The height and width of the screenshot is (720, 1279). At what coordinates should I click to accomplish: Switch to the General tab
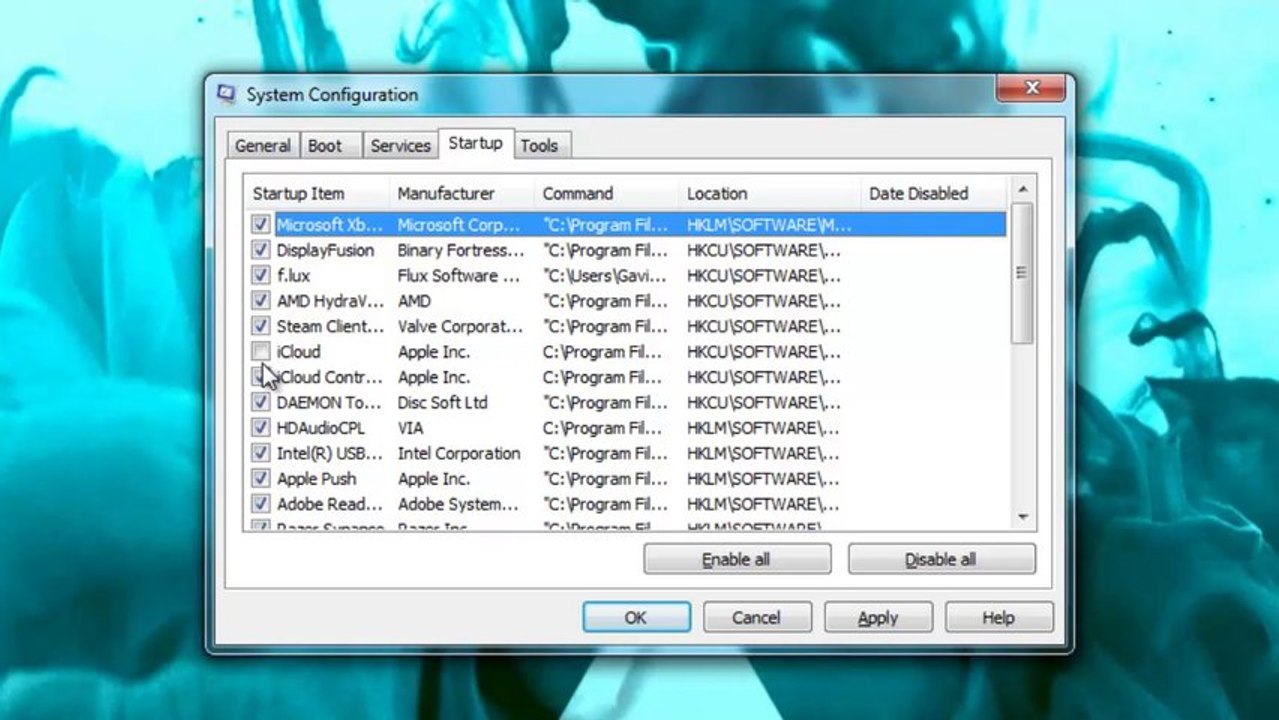[263, 146]
